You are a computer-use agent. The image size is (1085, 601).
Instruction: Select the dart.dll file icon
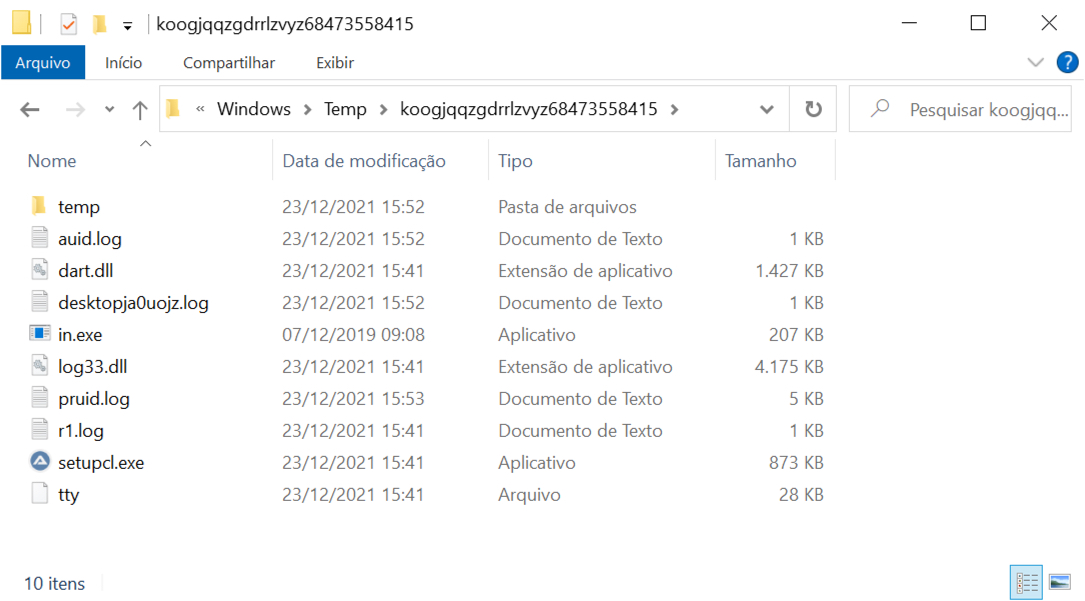coord(39,270)
